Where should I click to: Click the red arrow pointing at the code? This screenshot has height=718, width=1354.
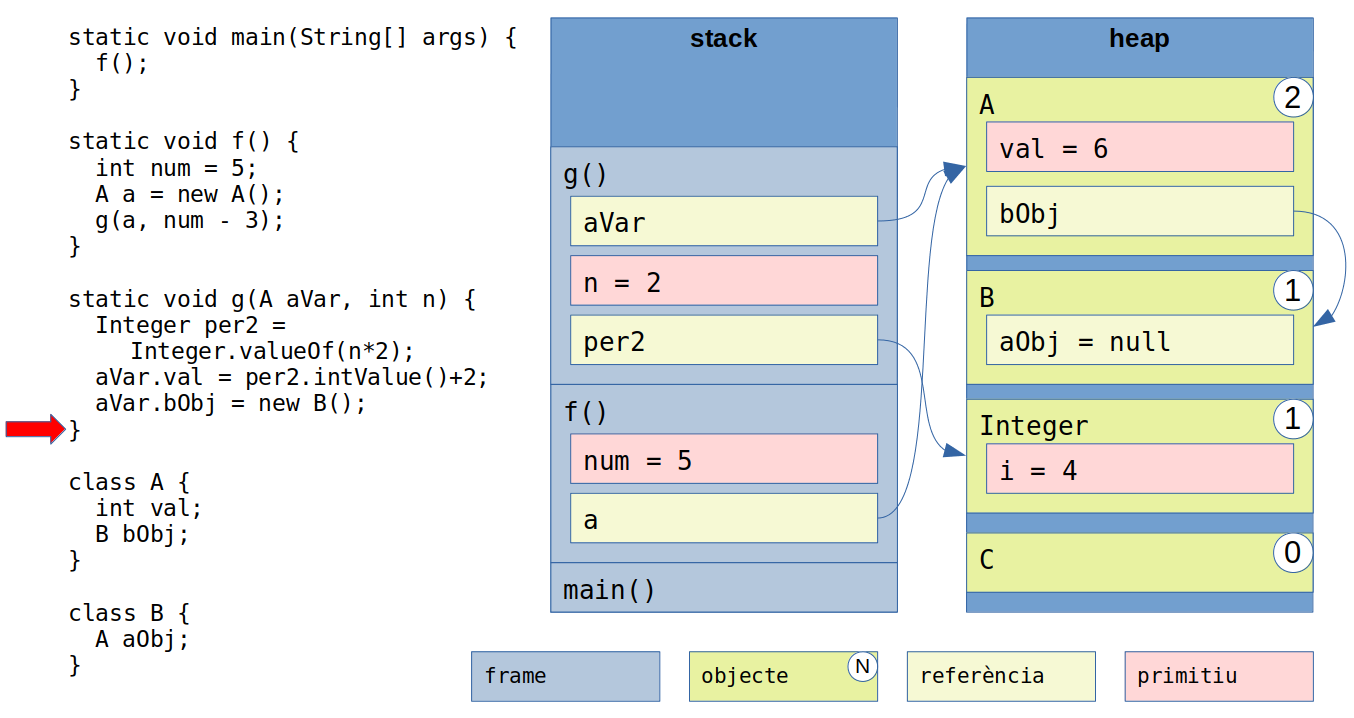click(x=35, y=430)
